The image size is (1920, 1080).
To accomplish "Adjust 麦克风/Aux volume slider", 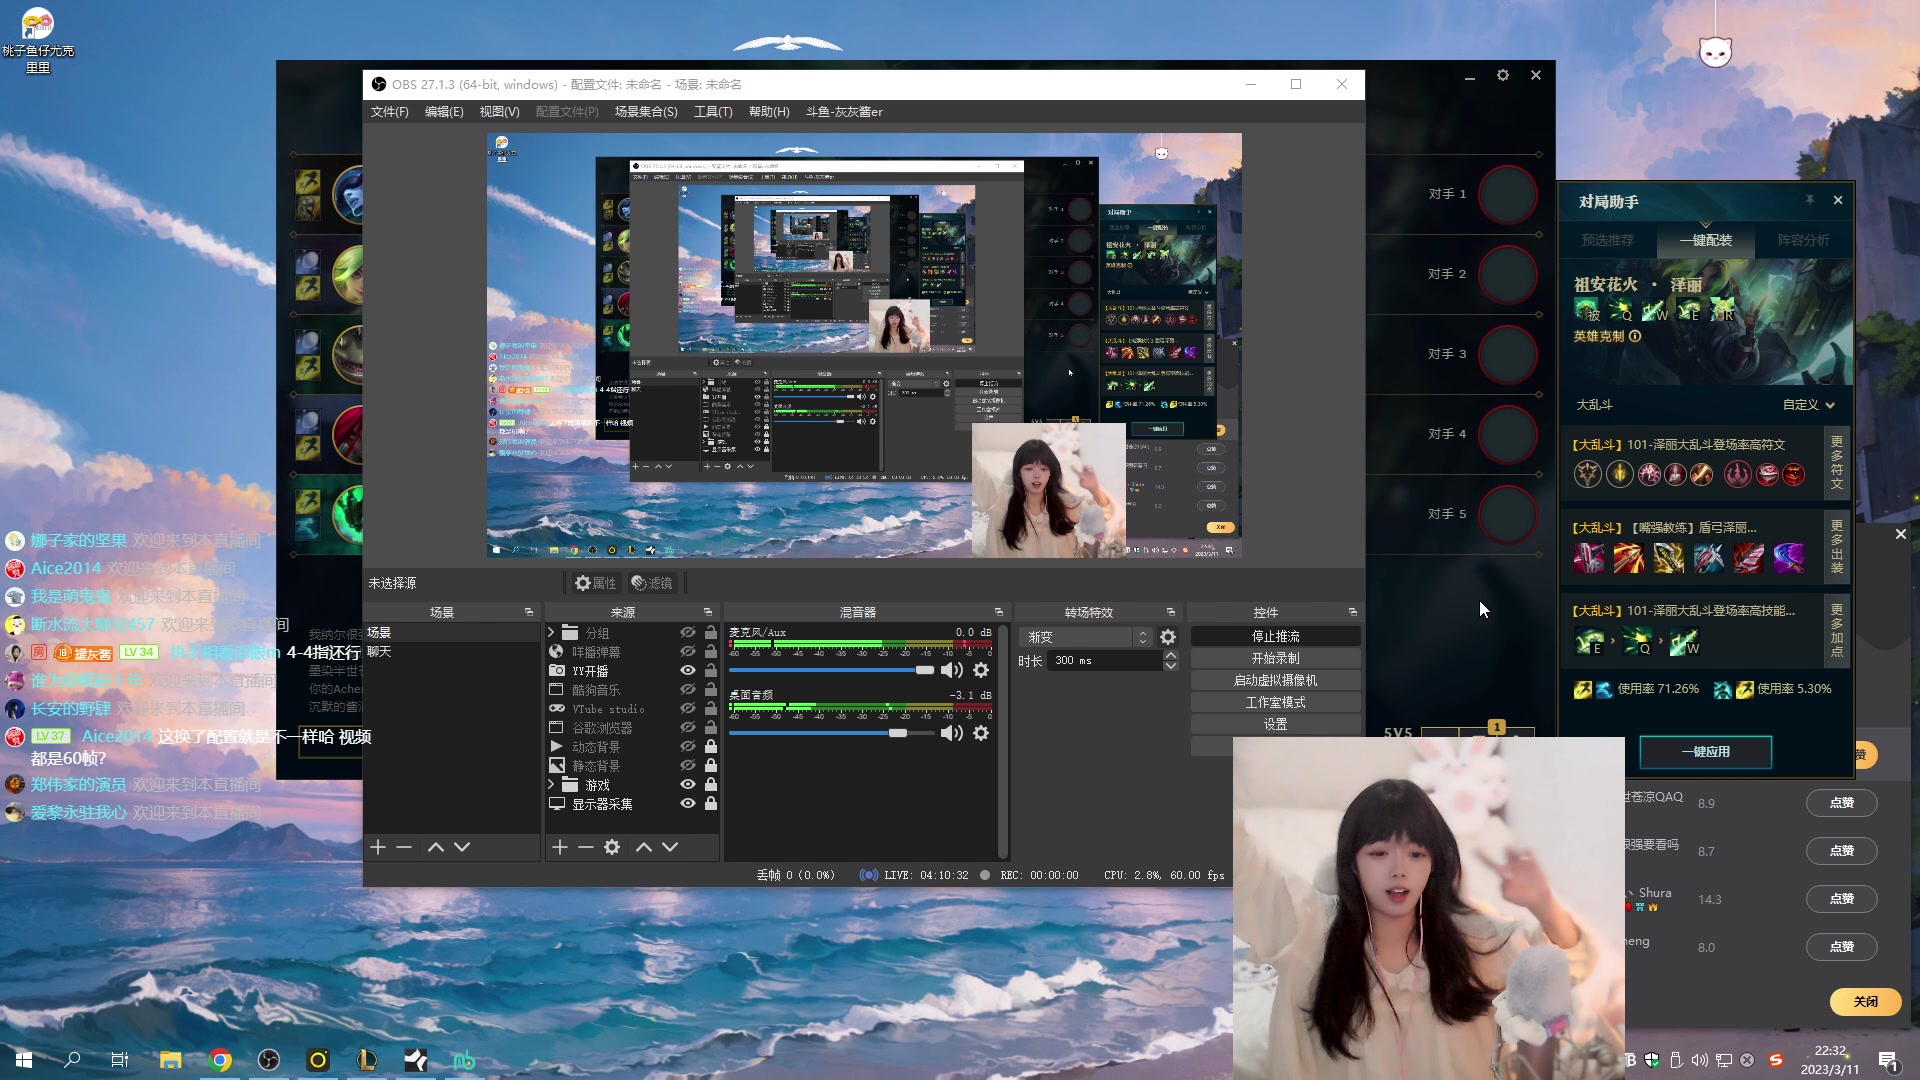I will coord(832,670).
